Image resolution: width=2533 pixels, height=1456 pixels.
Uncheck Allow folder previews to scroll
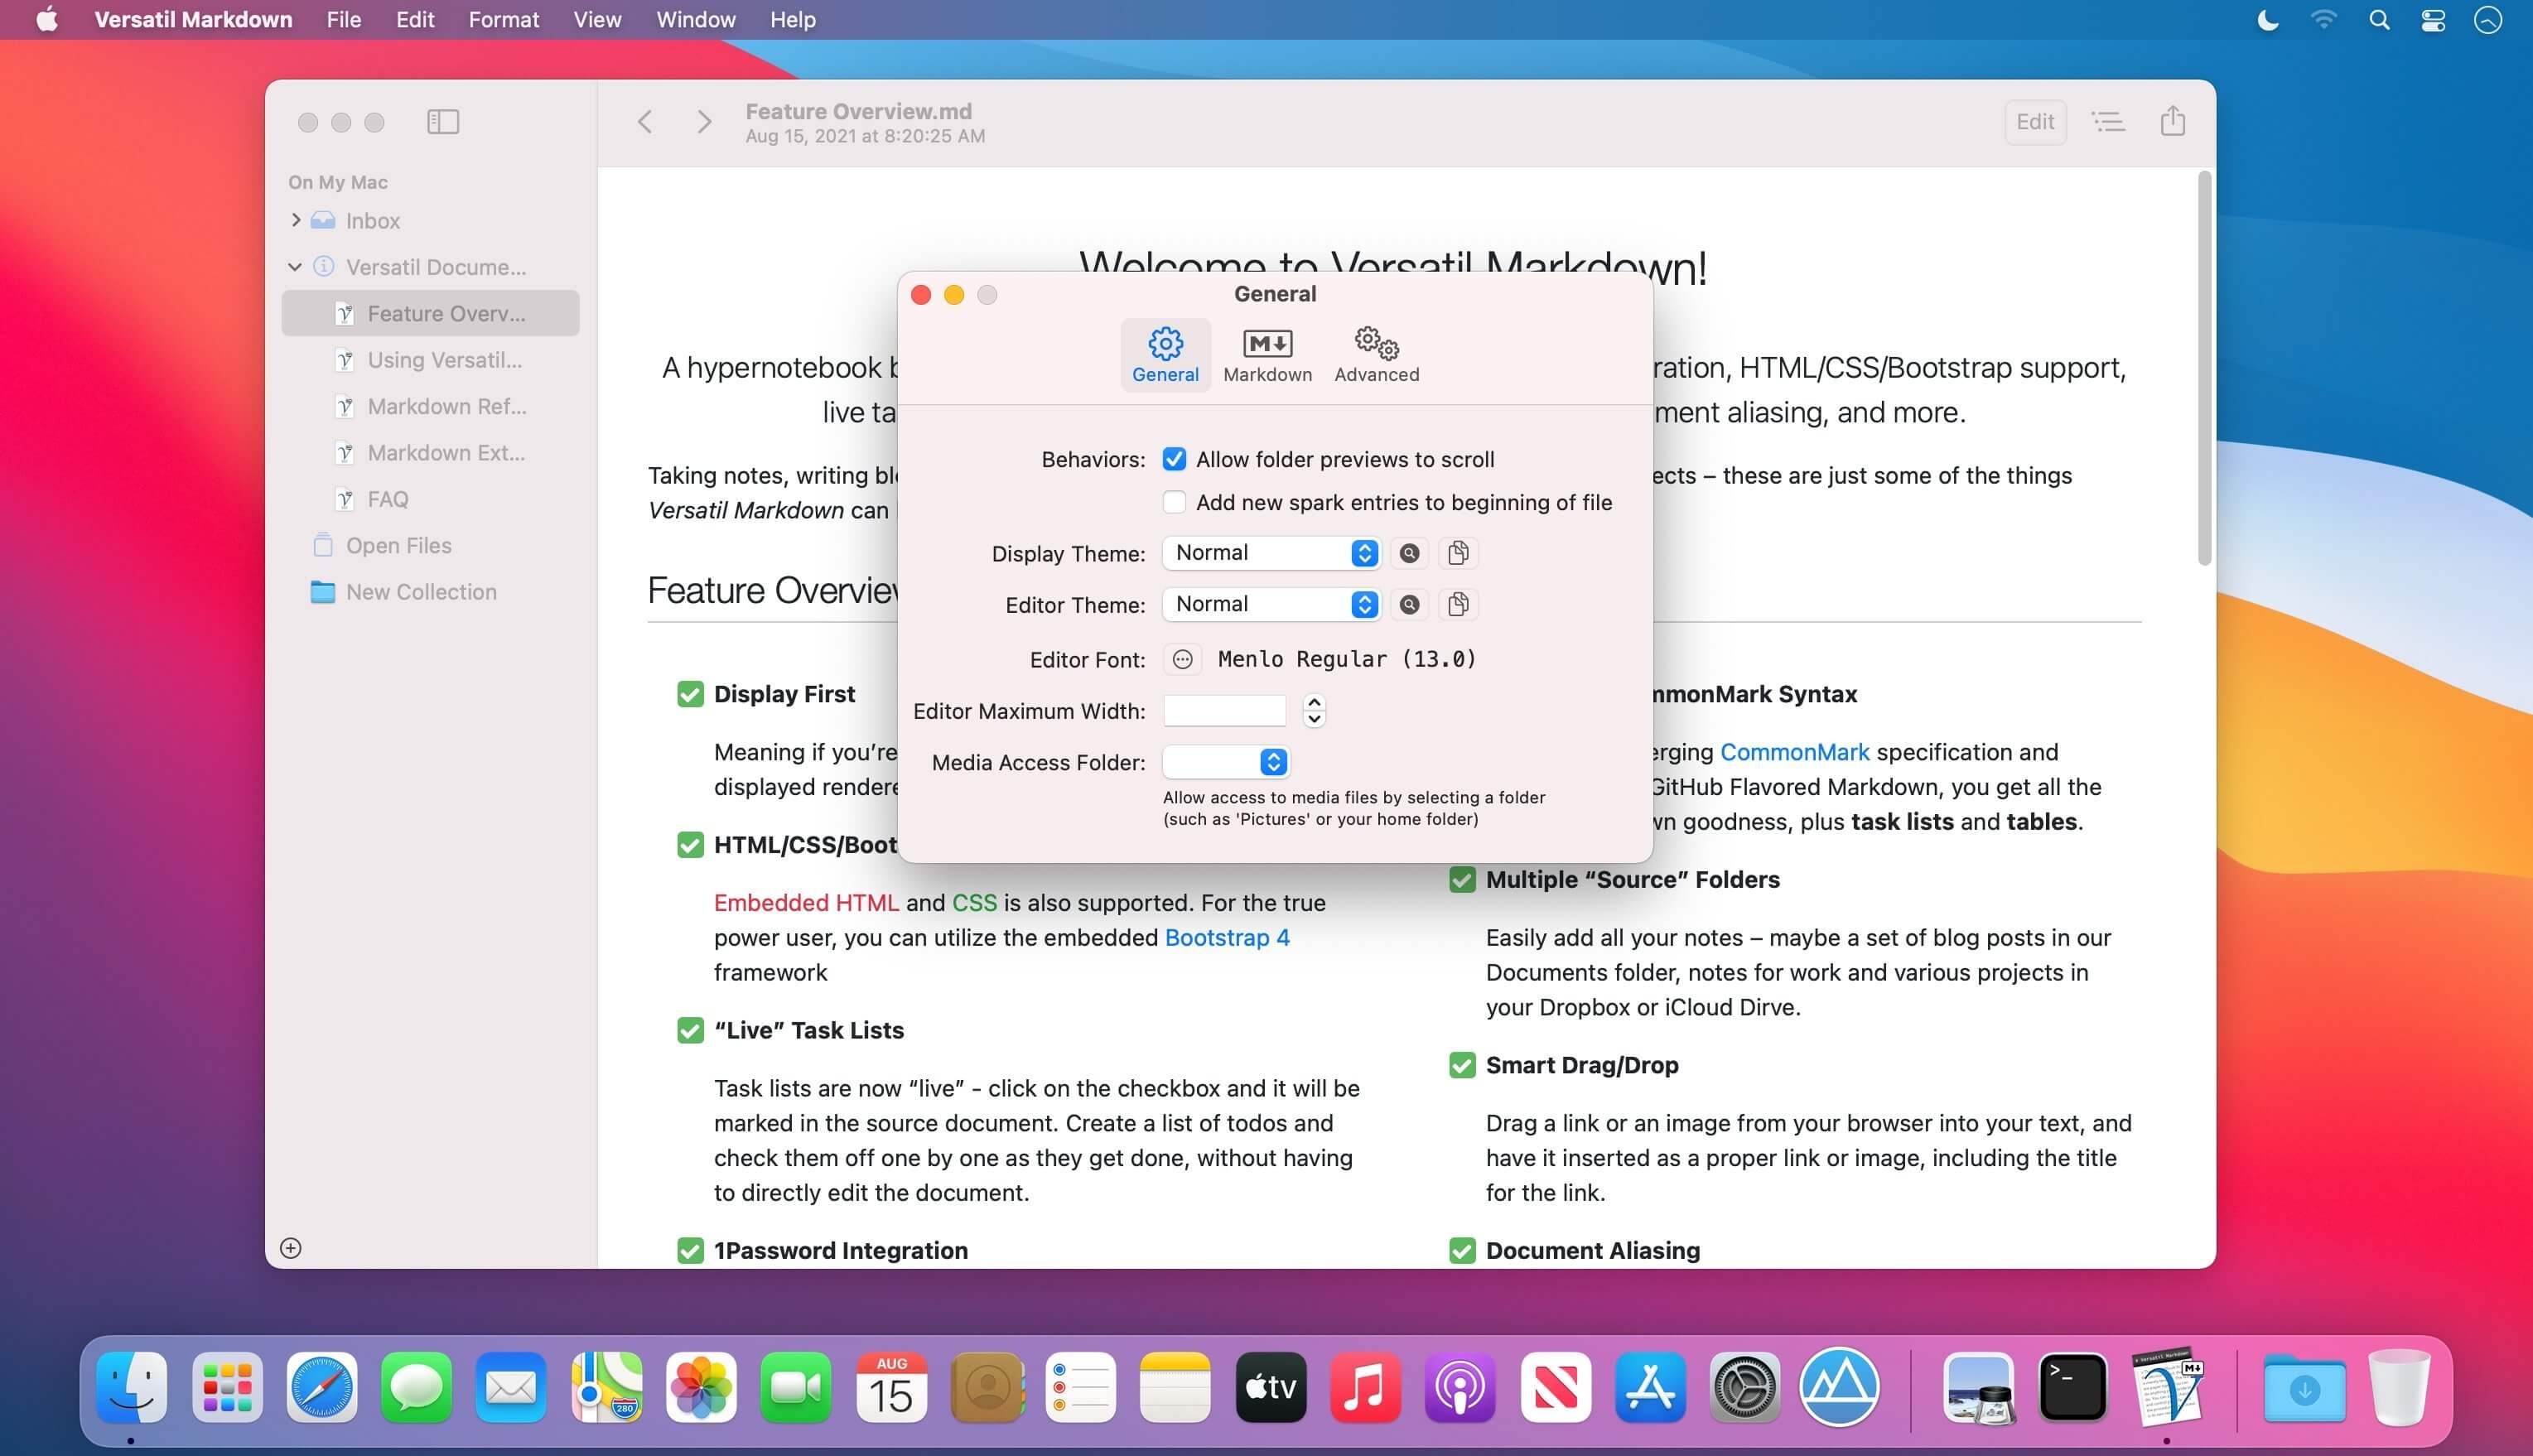click(x=1174, y=459)
